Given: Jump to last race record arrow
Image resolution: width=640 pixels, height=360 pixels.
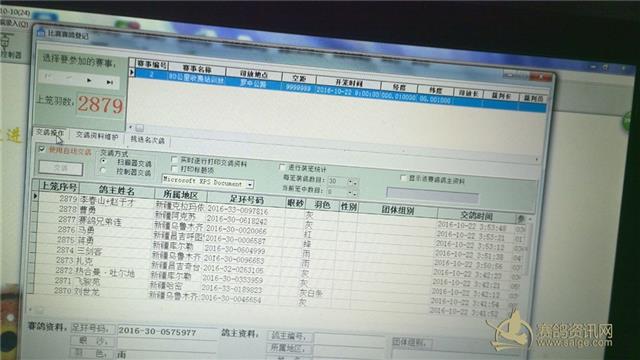Looking at the screenshot, I should [109, 82].
